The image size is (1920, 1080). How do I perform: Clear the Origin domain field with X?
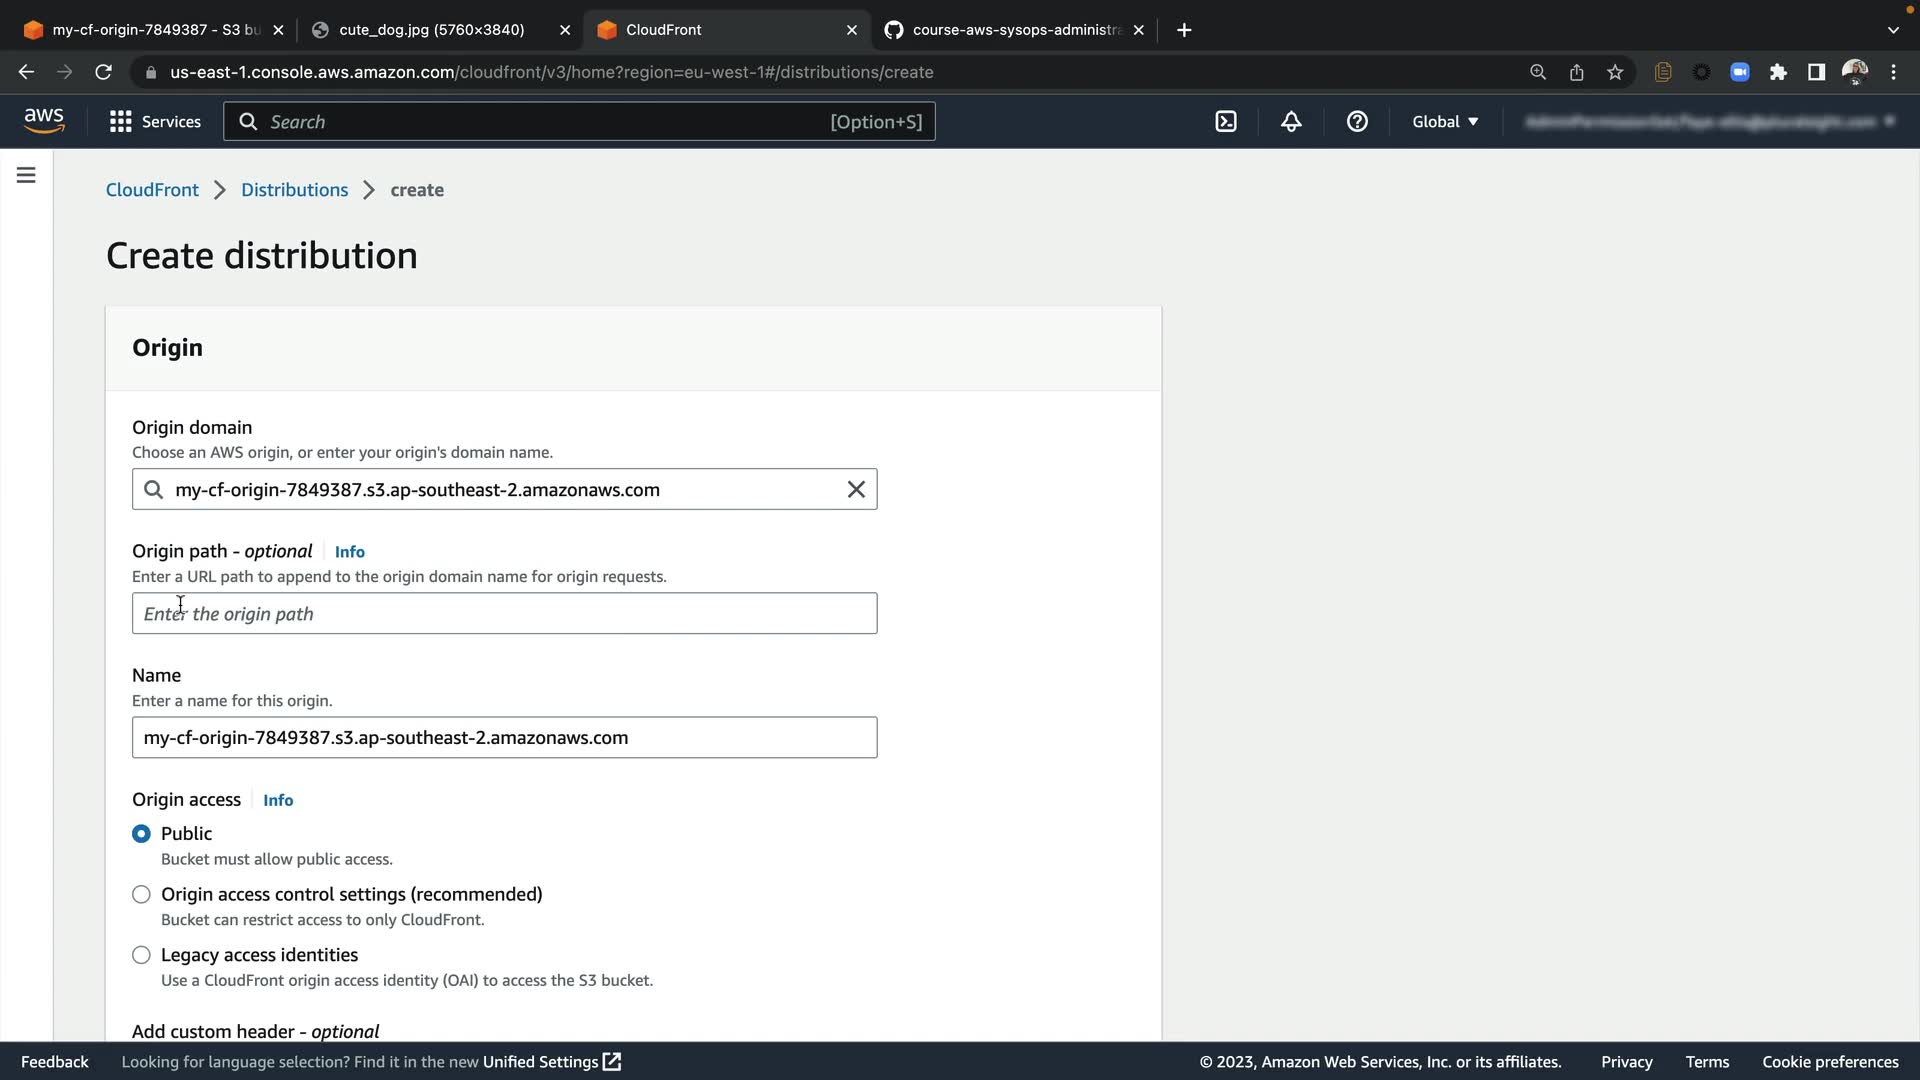[856, 489]
